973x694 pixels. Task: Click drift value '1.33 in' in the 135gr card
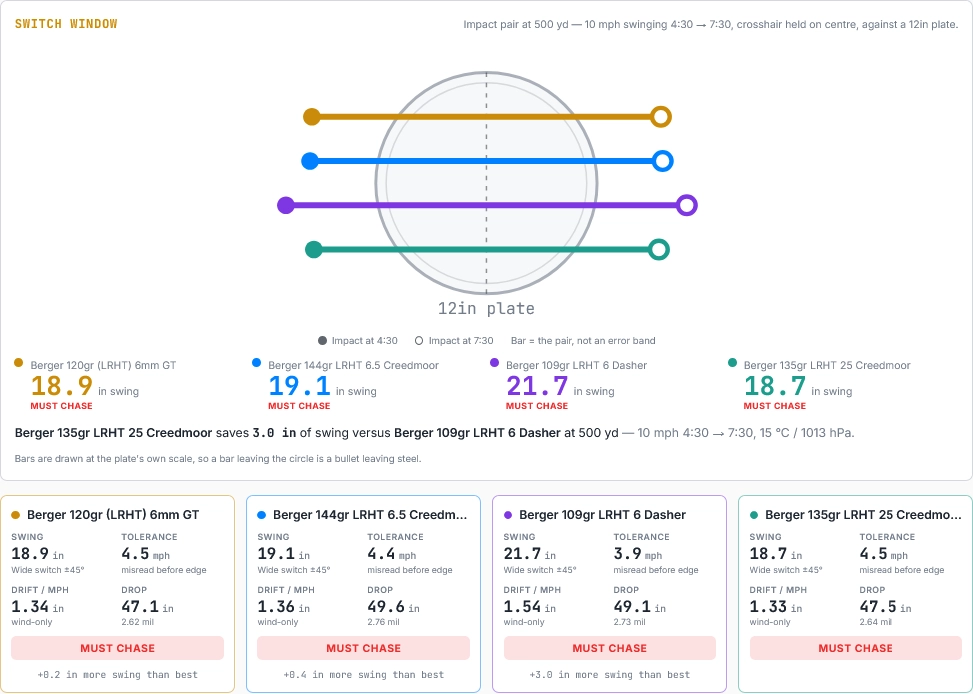pos(776,606)
